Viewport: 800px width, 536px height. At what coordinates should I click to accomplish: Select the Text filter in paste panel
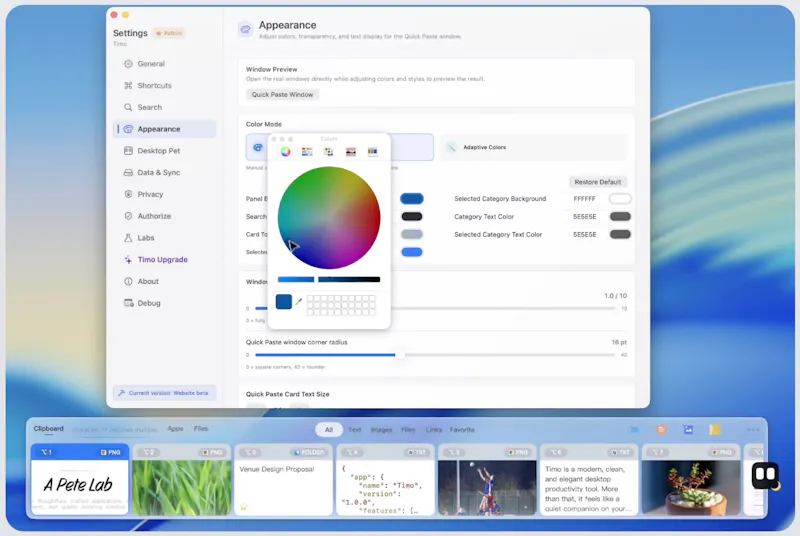click(x=355, y=430)
